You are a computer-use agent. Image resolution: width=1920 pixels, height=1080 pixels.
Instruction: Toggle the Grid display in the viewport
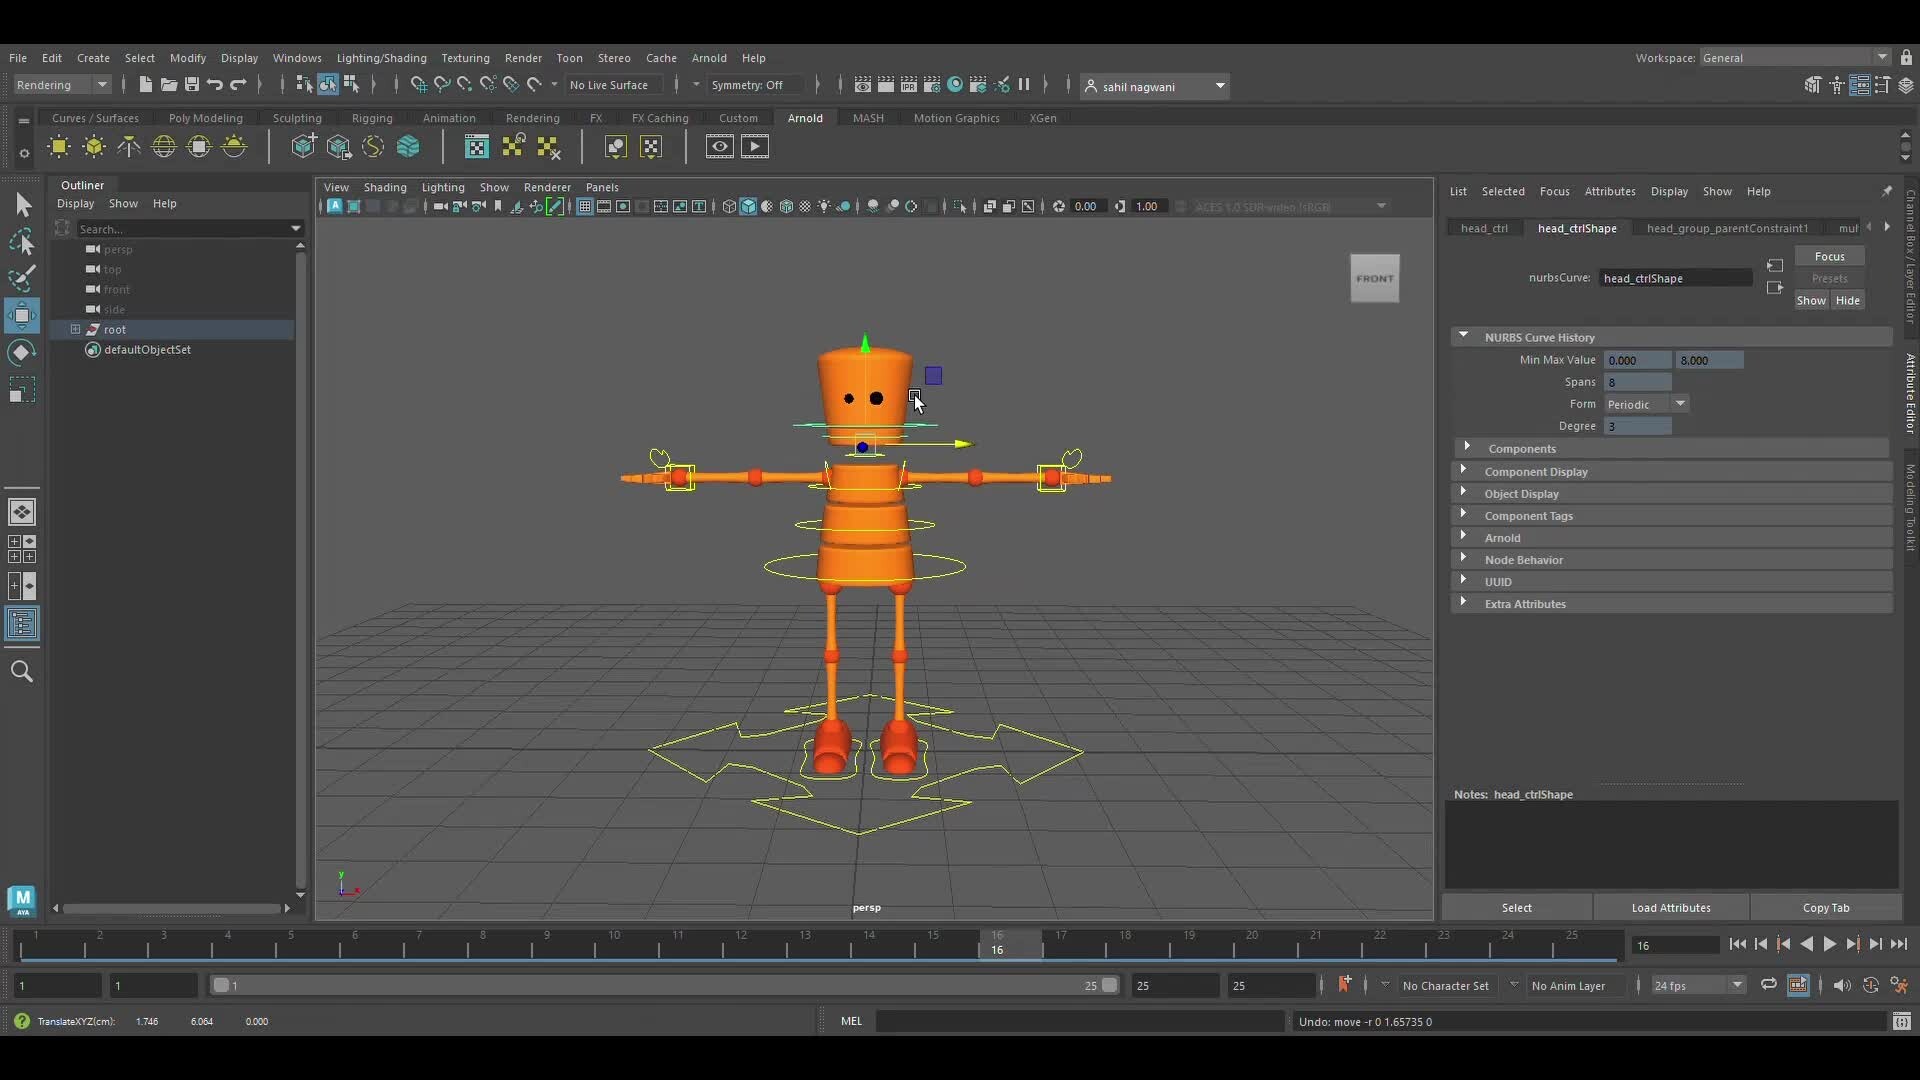585,207
